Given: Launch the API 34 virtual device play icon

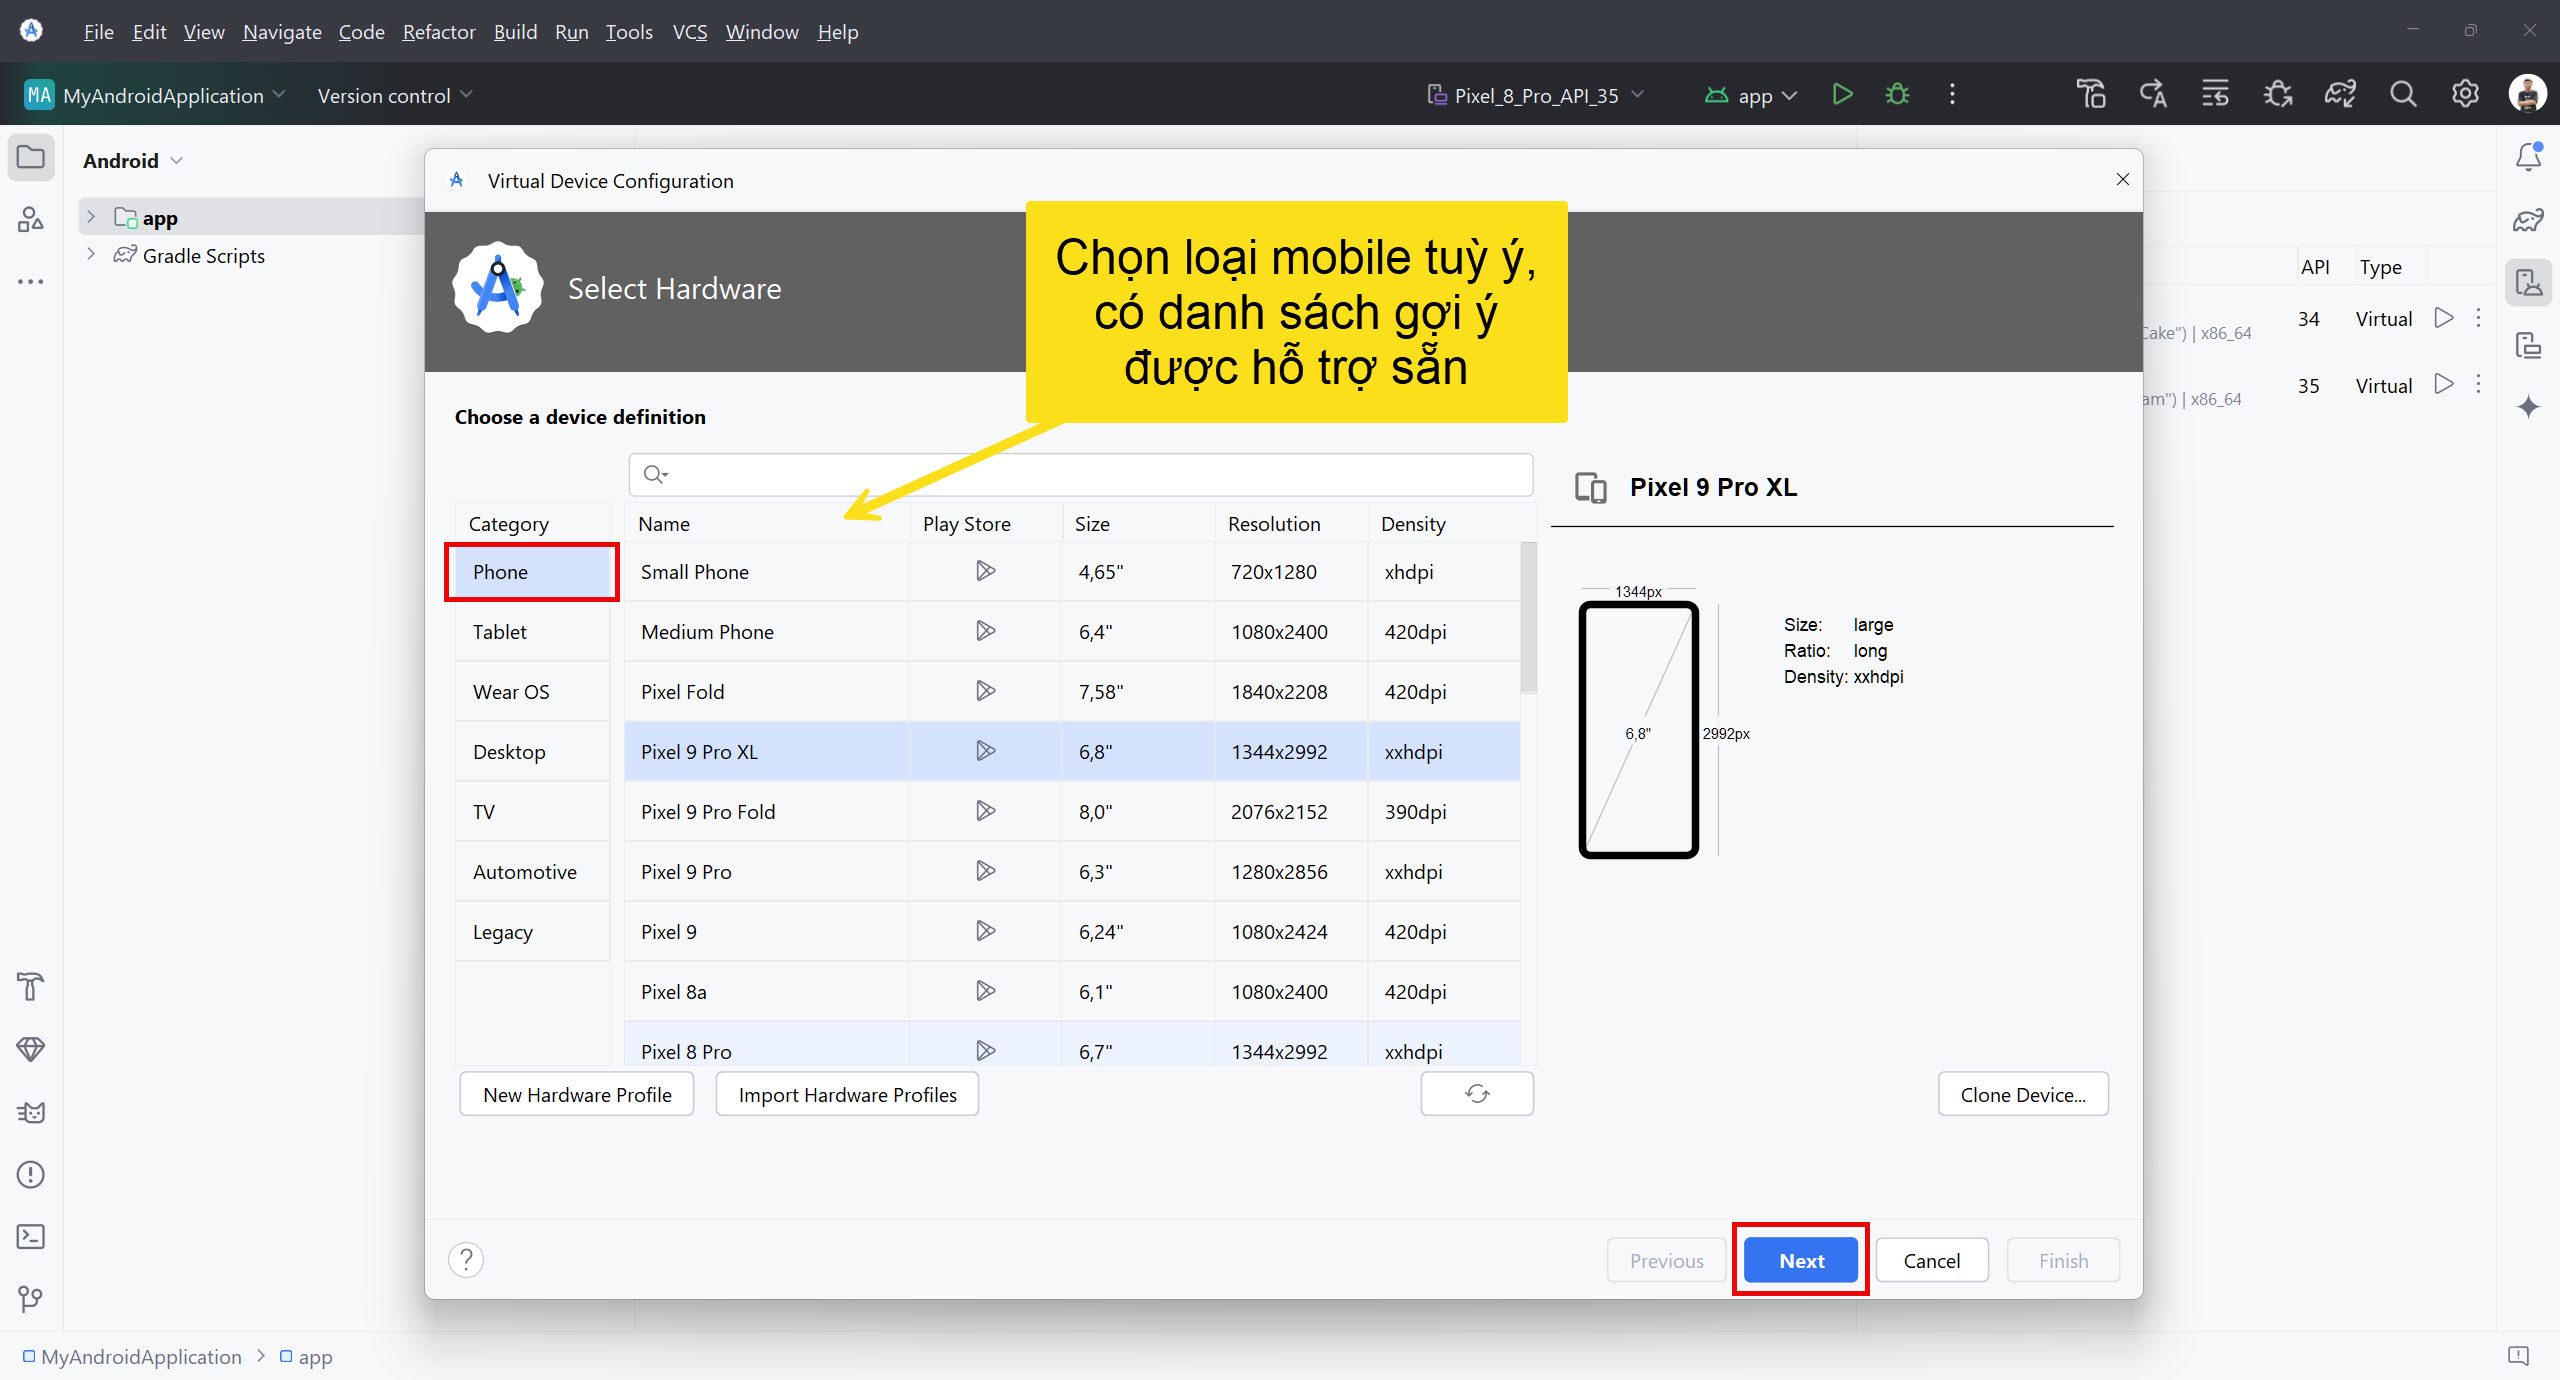Looking at the screenshot, I should [2444, 318].
